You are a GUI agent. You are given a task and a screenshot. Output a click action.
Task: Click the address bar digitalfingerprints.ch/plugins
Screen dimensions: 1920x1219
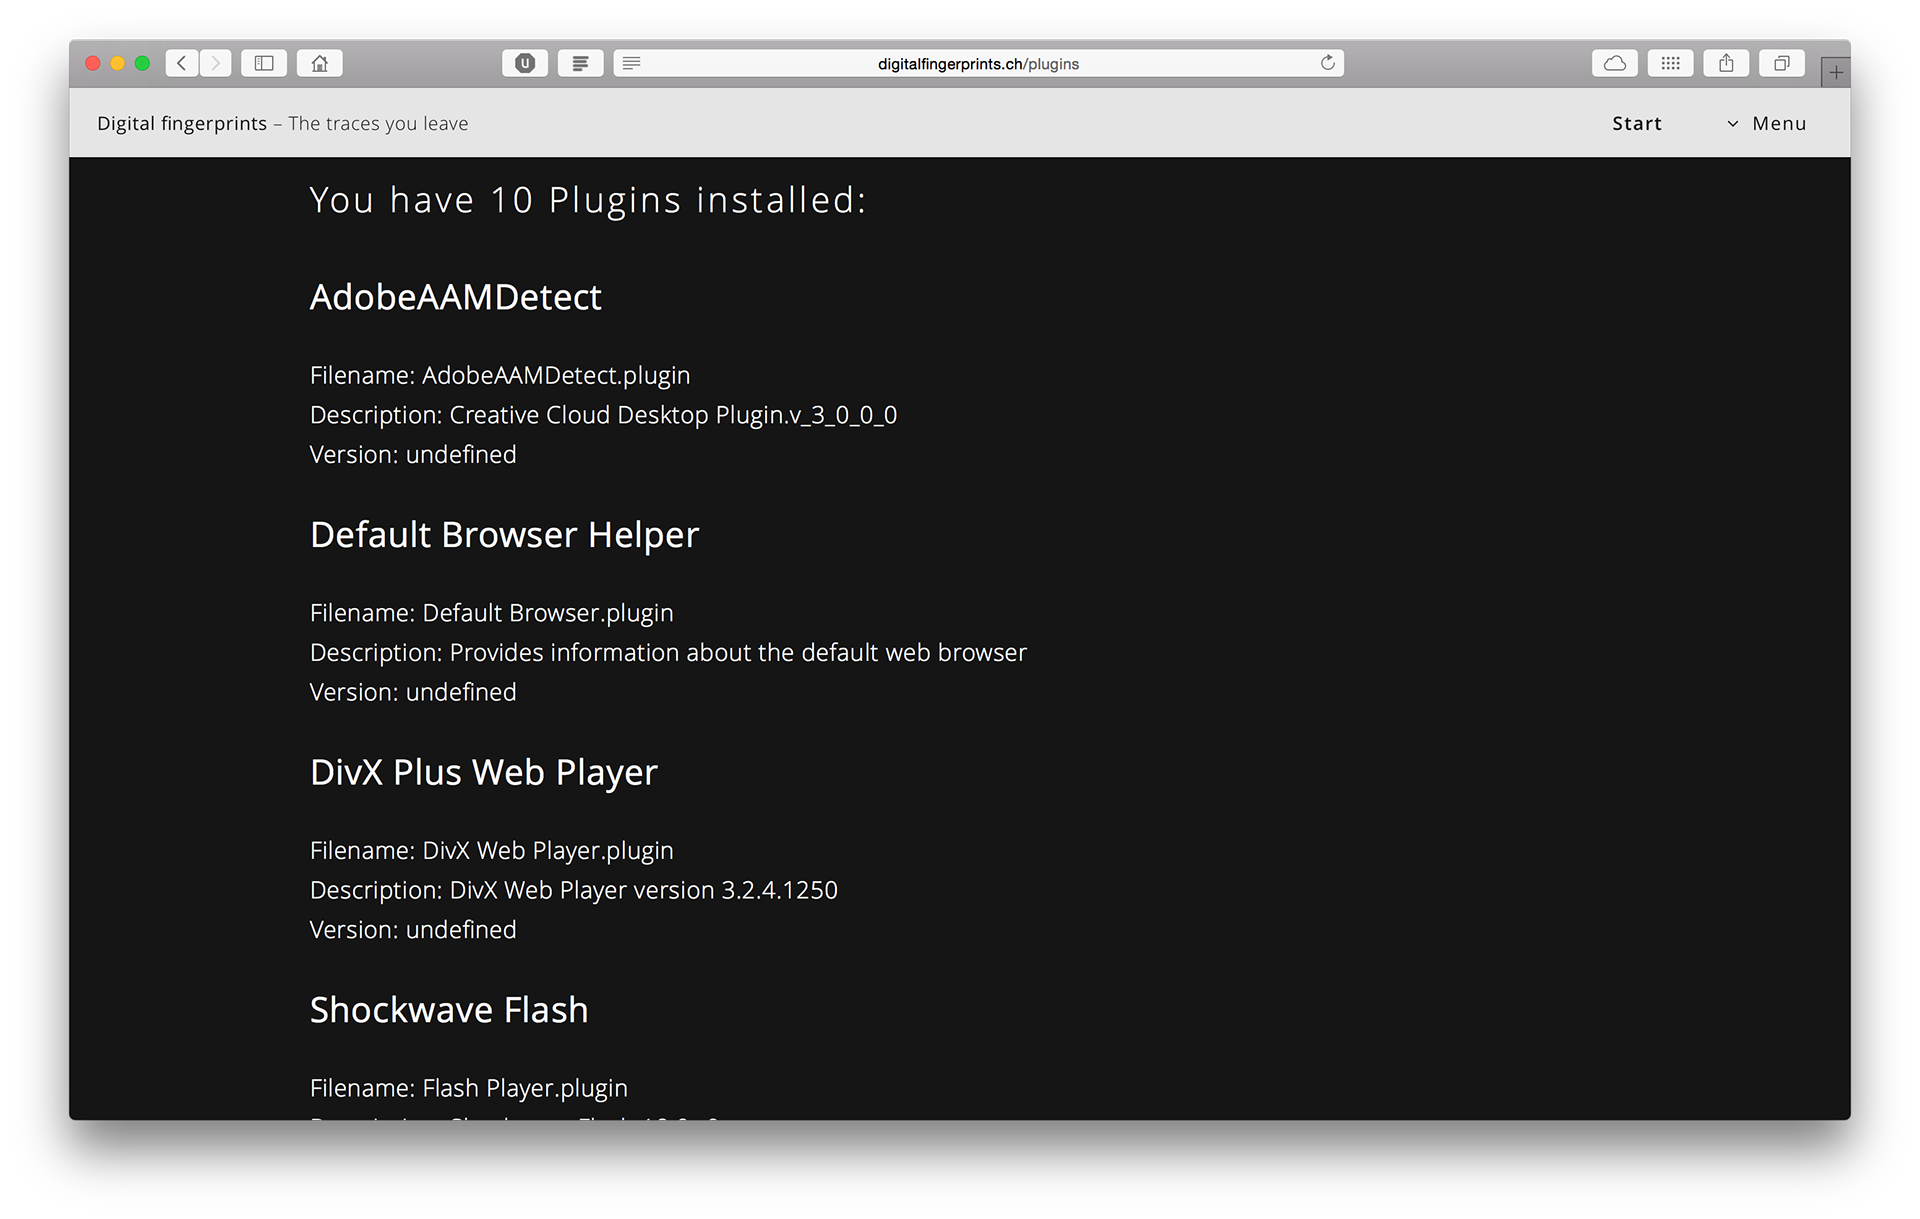pos(978,63)
